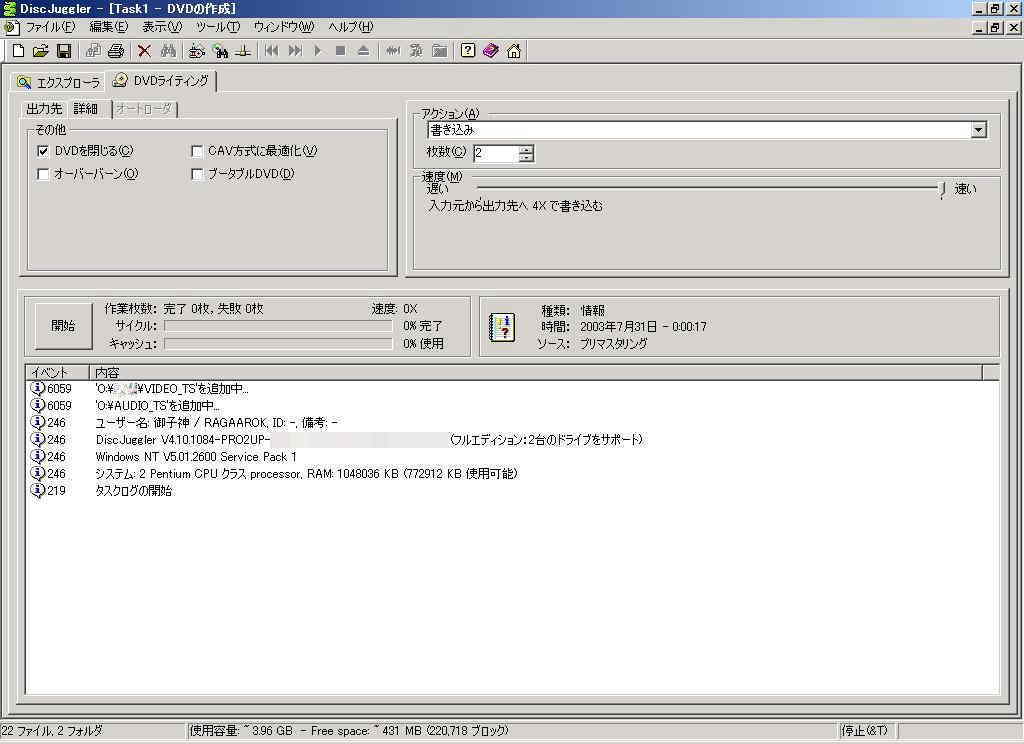Click the eject button in toolbar

(363, 51)
